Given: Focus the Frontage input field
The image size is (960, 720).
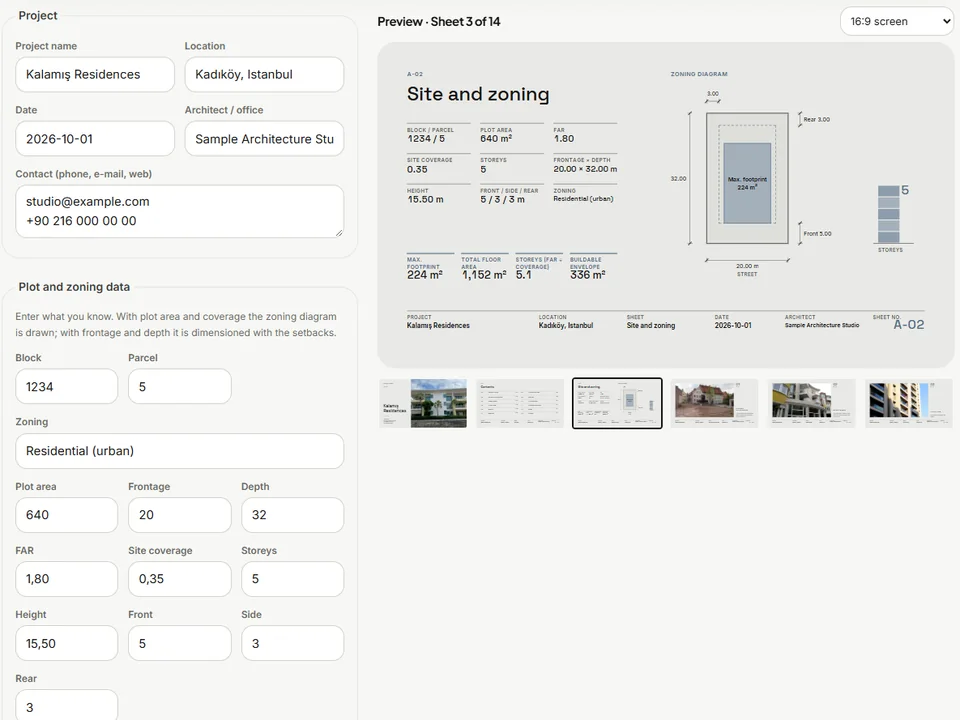Looking at the screenshot, I should [180, 515].
